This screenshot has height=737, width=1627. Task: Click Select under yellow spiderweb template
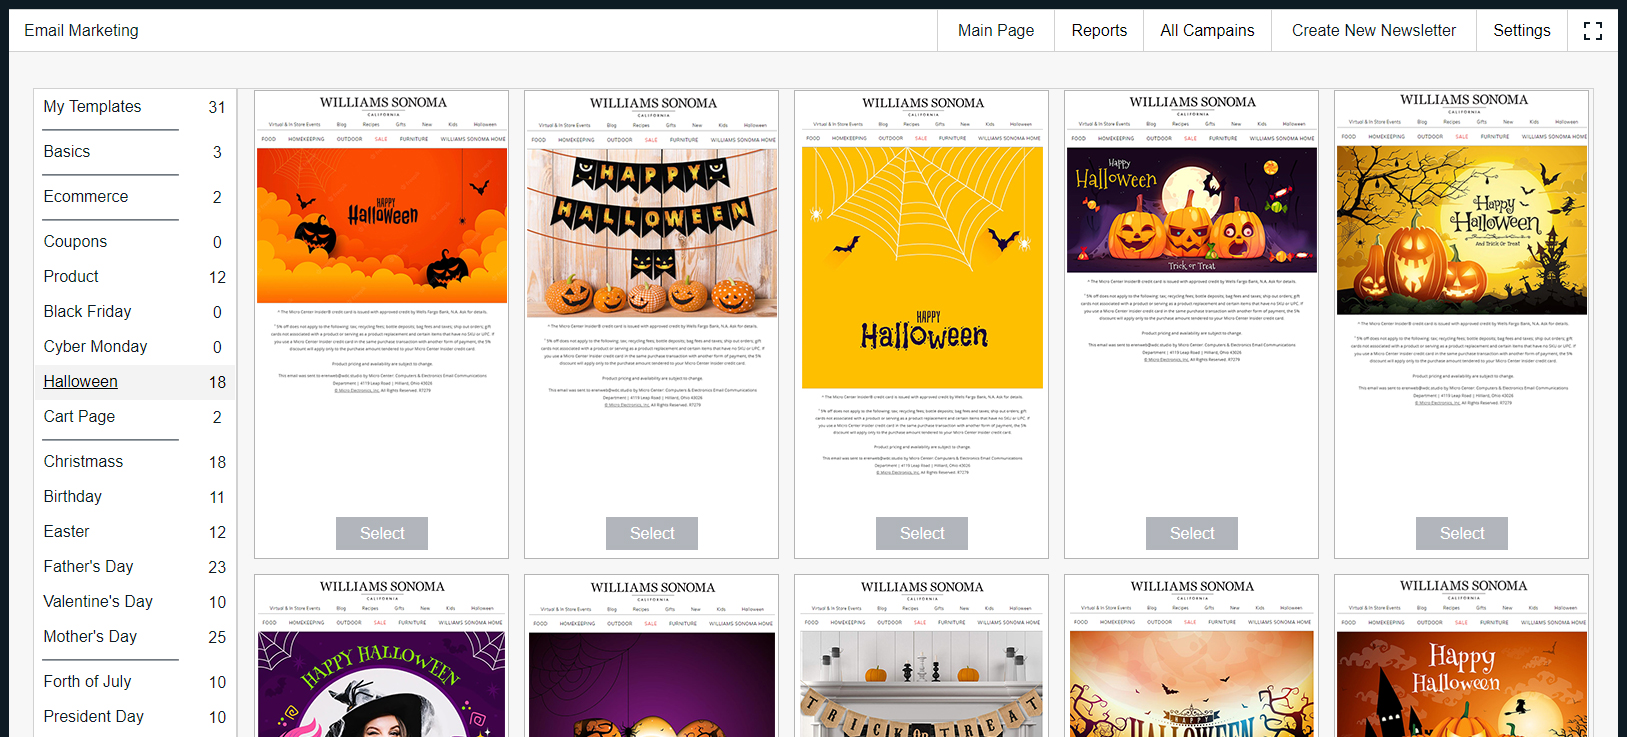point(922,534)
